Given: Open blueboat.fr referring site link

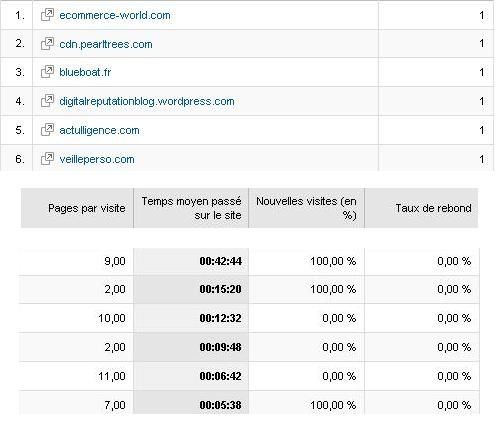Looking at the screenshot, I should [x=85, y=72].
